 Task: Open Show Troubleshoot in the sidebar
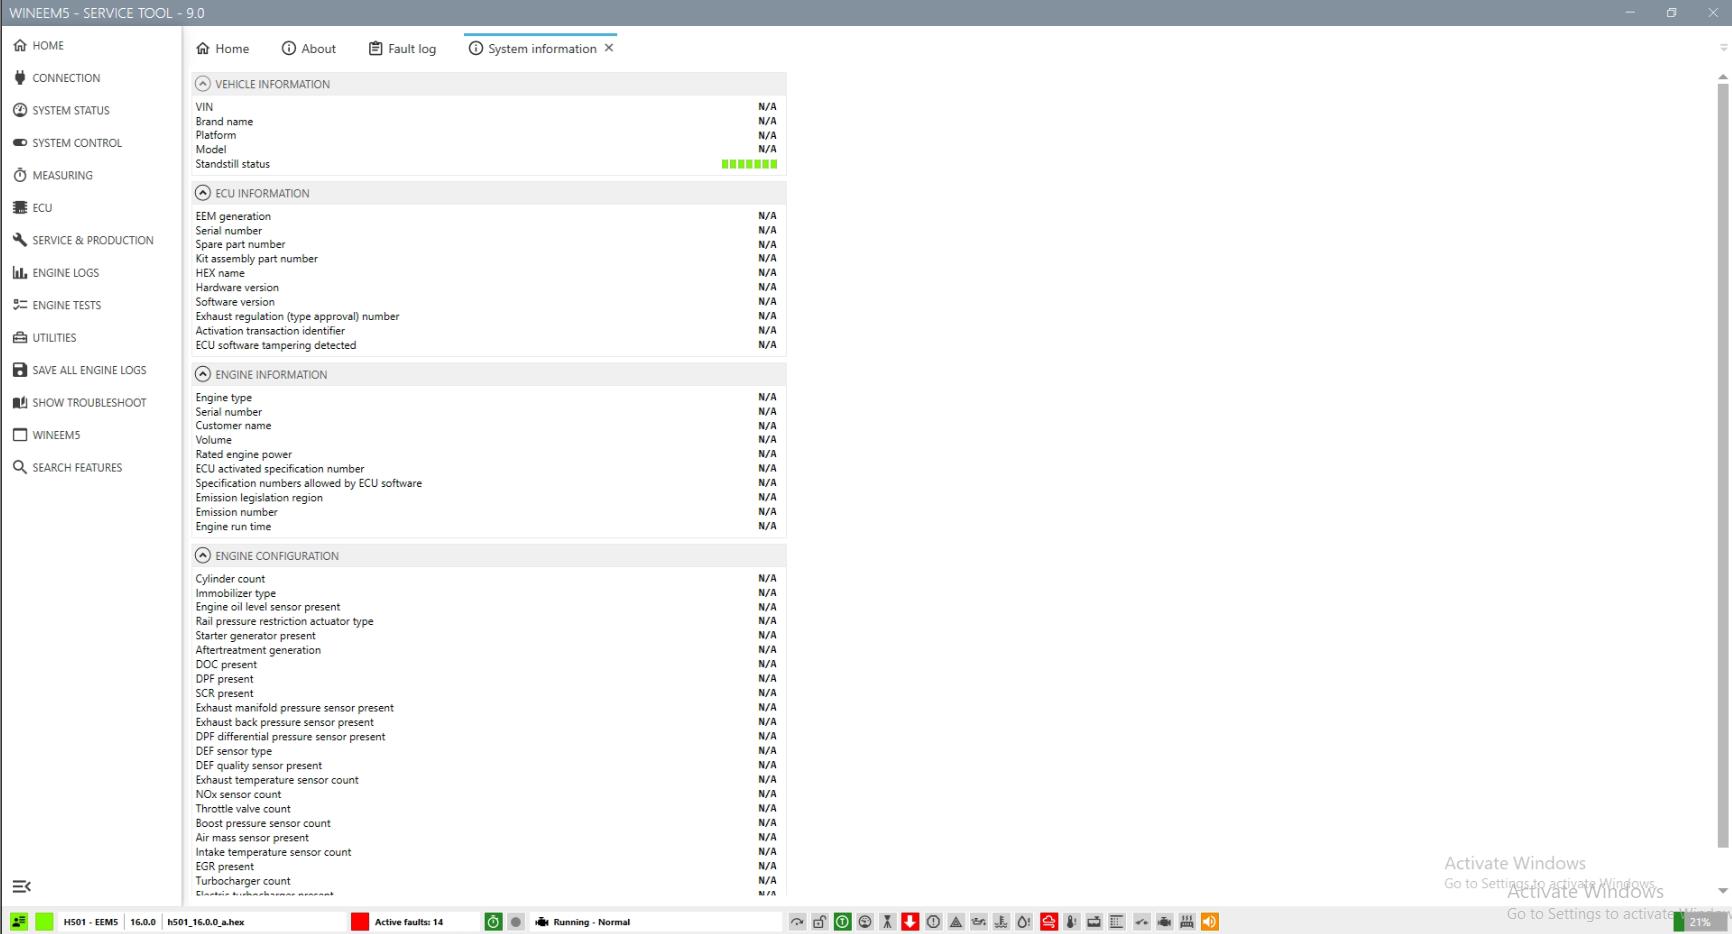88,403
